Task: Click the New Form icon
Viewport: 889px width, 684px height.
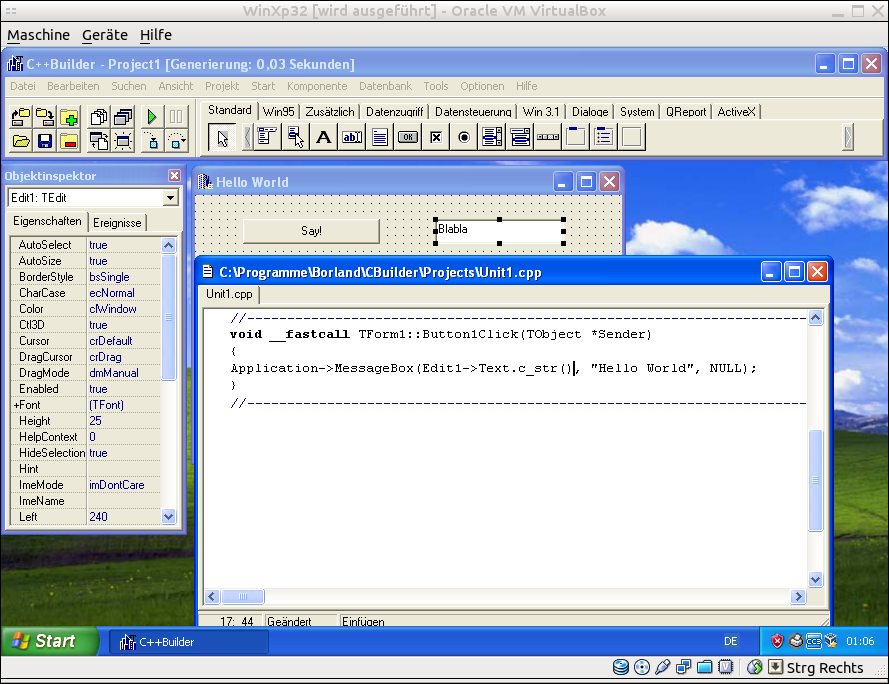Action: click(x=123, y=140)
